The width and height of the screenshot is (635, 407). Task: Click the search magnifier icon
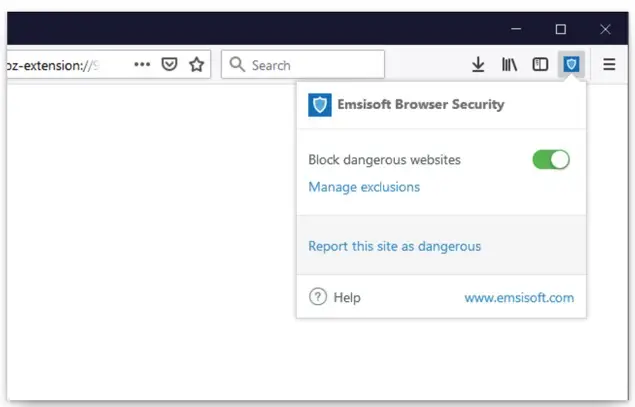(237, 64)
